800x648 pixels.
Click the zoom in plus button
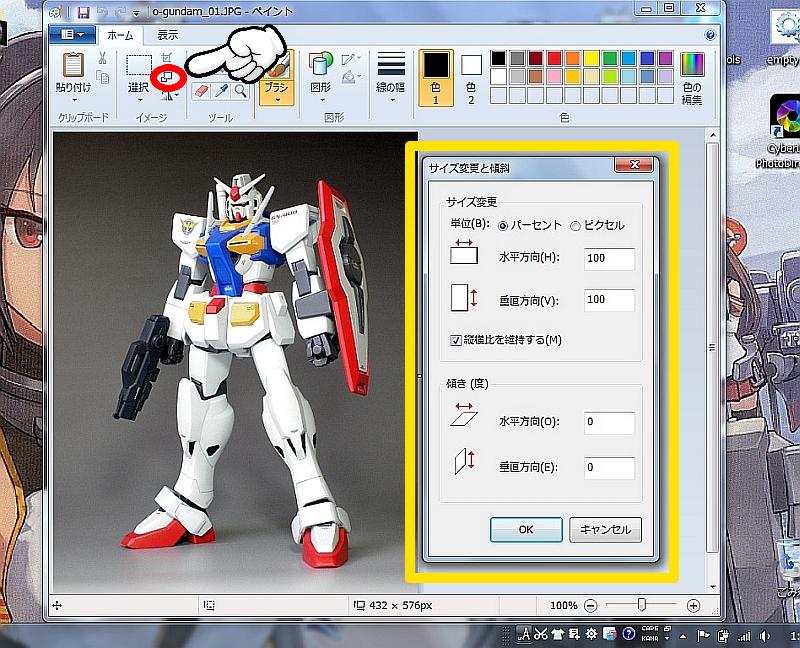point(693,605)
